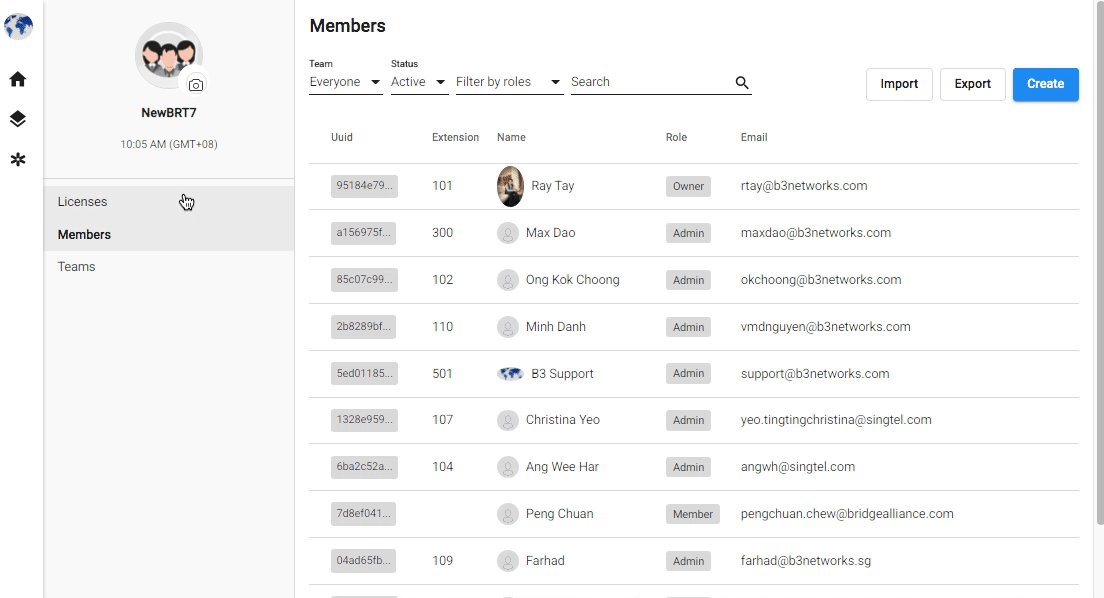This screenshot has width=1104, height=598.
Task: Open the Team Everyone dropdown
Action: click(x=346, y=82)
